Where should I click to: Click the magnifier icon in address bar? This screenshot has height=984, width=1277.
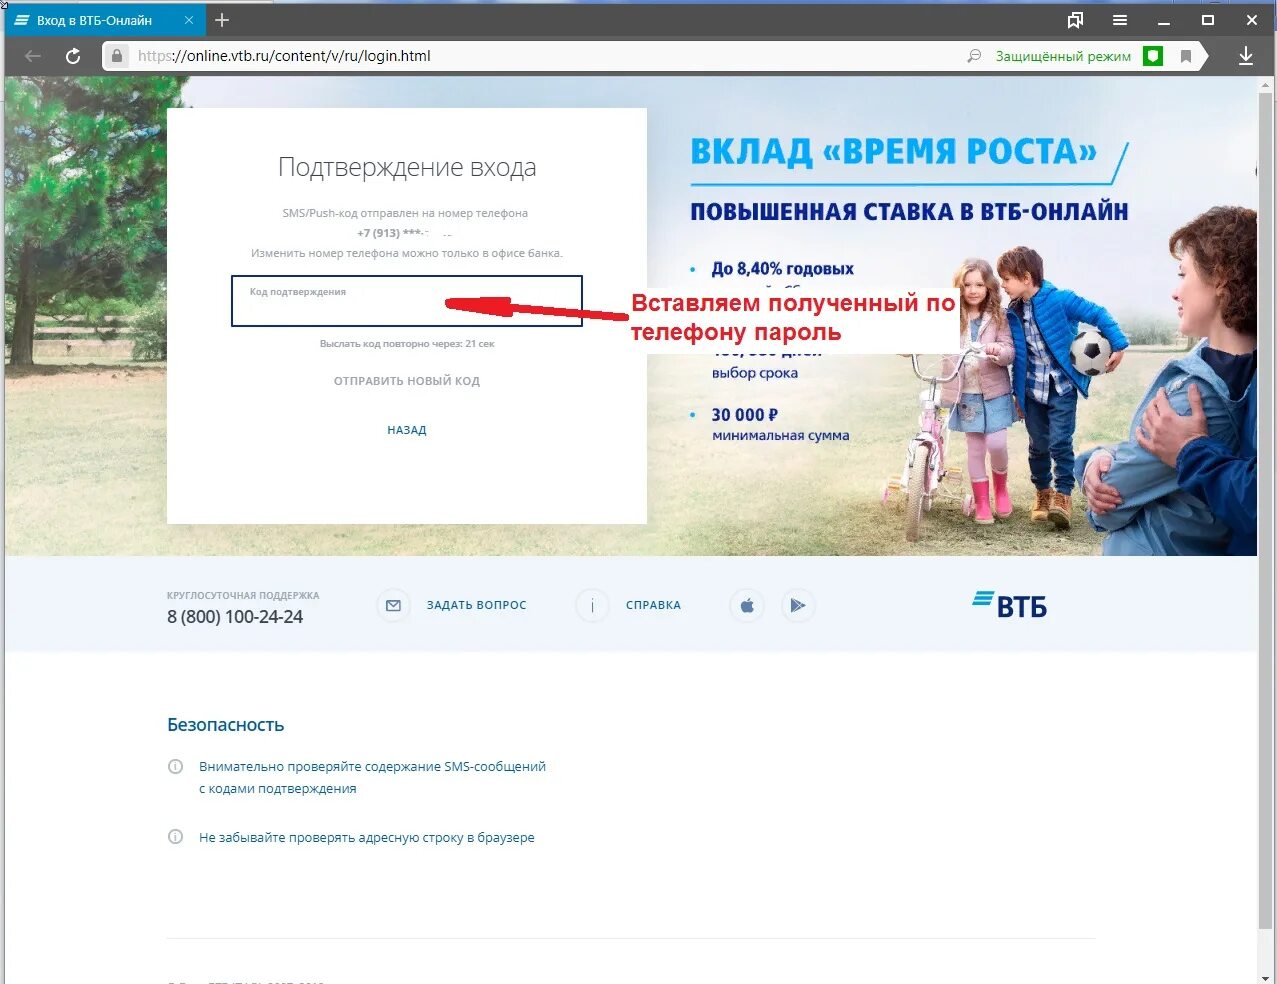click(x=974, y=56)
